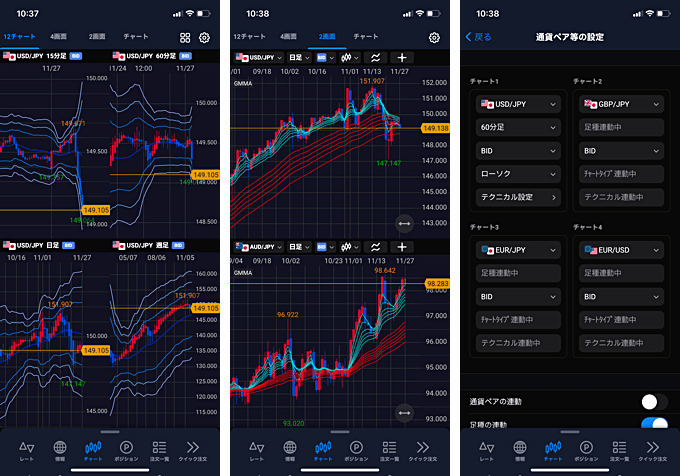Select 12チャート tab on left screen
Screen dimensions: 680x476
click(x=20, y=36)
